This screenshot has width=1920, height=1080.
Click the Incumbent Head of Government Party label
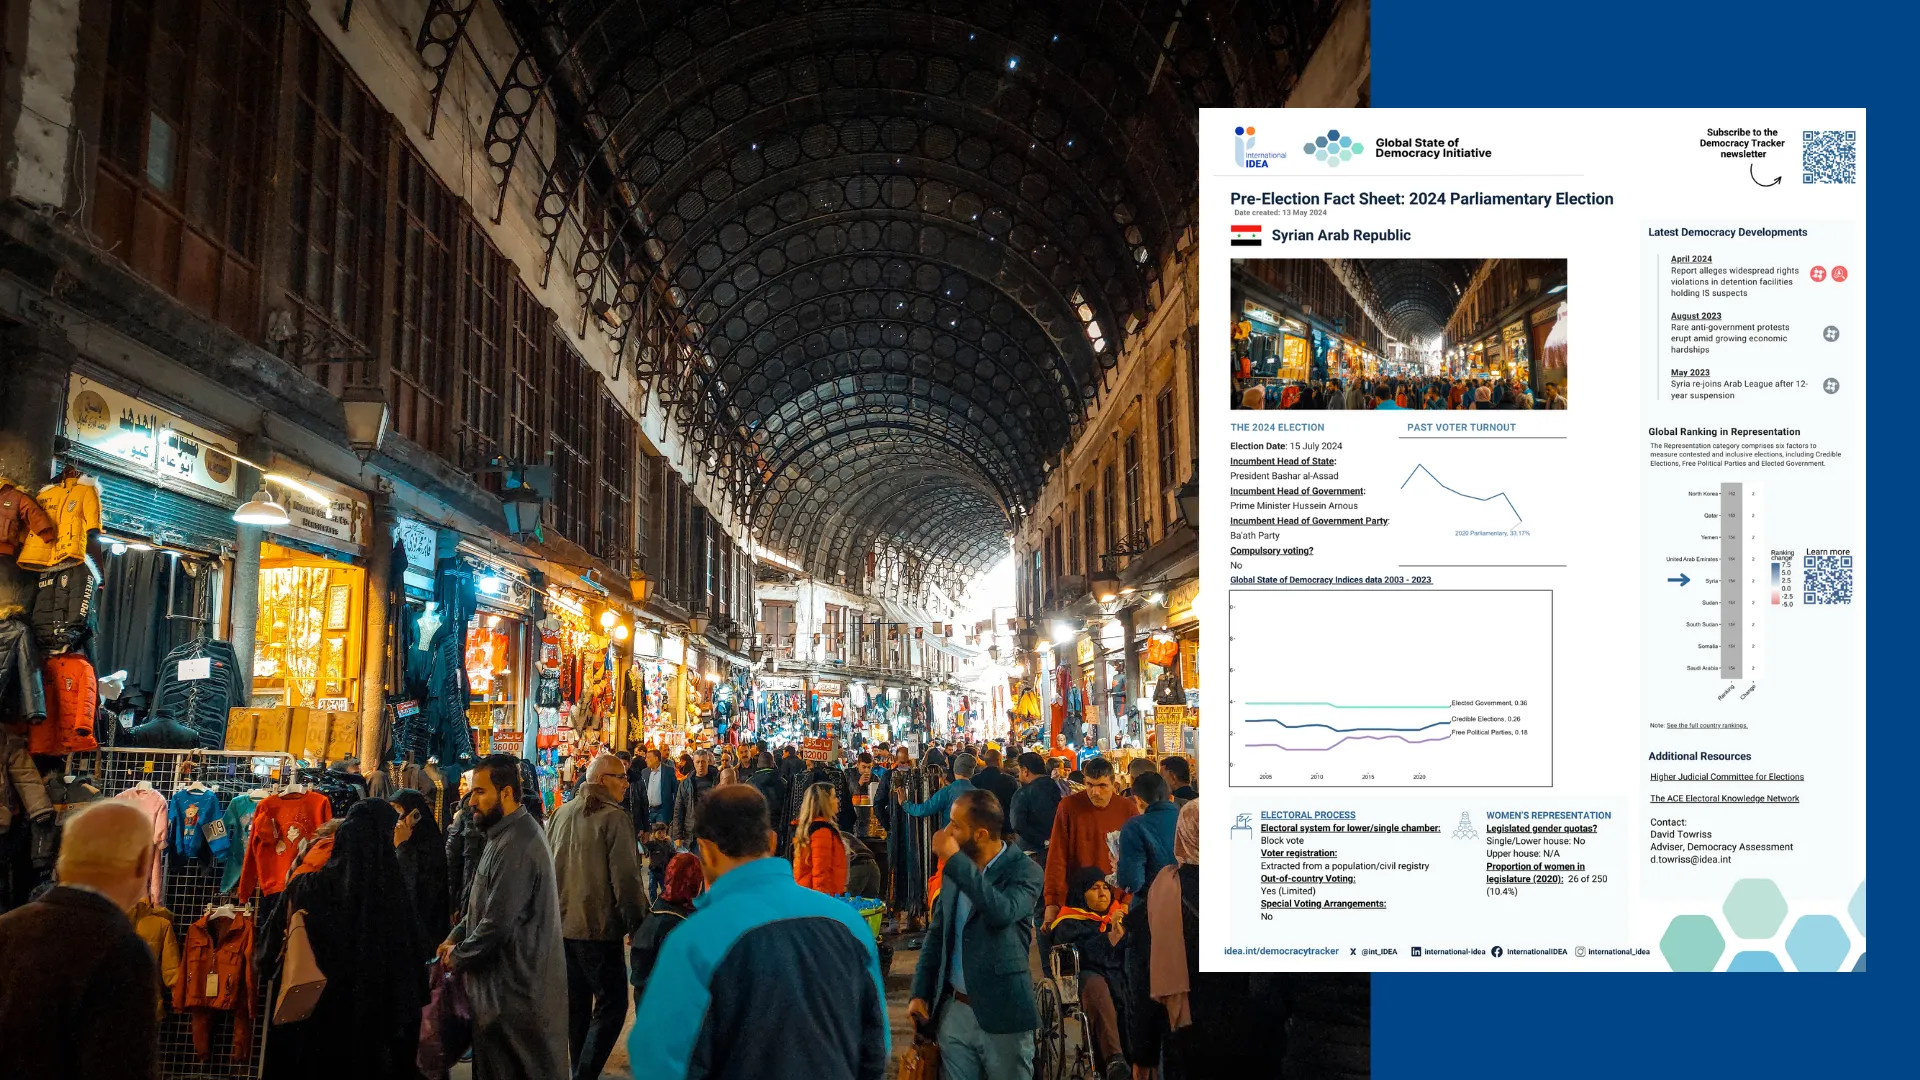pos(1310,521)
